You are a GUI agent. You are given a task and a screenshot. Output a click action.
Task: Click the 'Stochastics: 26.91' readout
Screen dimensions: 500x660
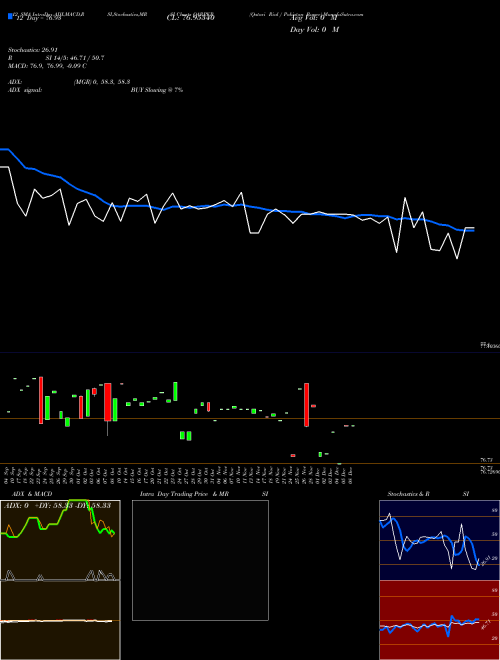[x=32, y=50]
